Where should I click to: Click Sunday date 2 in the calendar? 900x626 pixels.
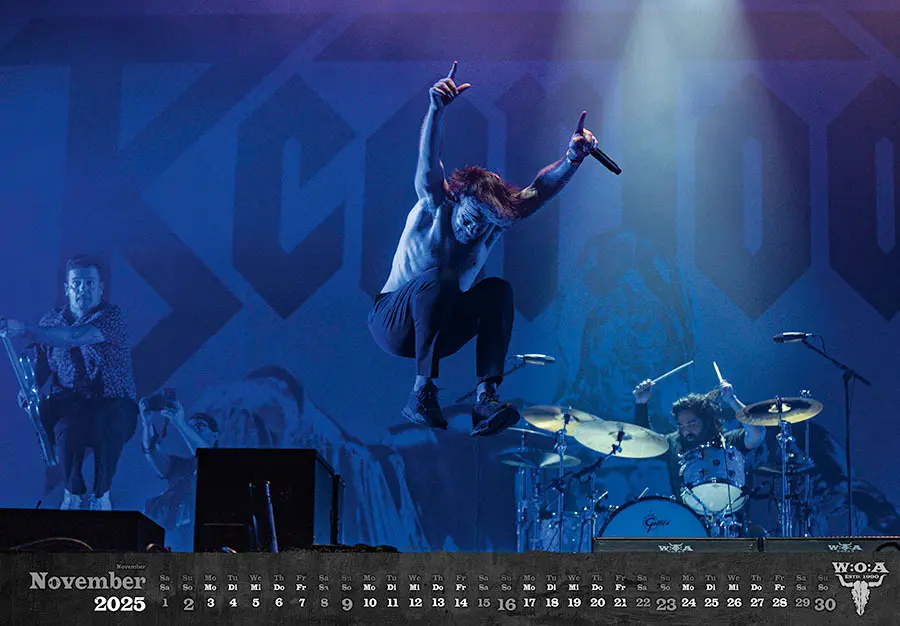click(x=188, y=604)
